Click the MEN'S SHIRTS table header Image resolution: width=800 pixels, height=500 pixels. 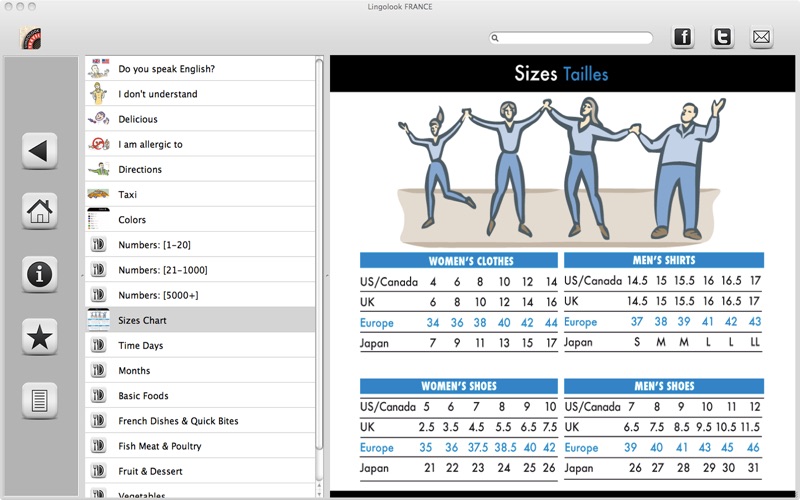pos(664,260)
